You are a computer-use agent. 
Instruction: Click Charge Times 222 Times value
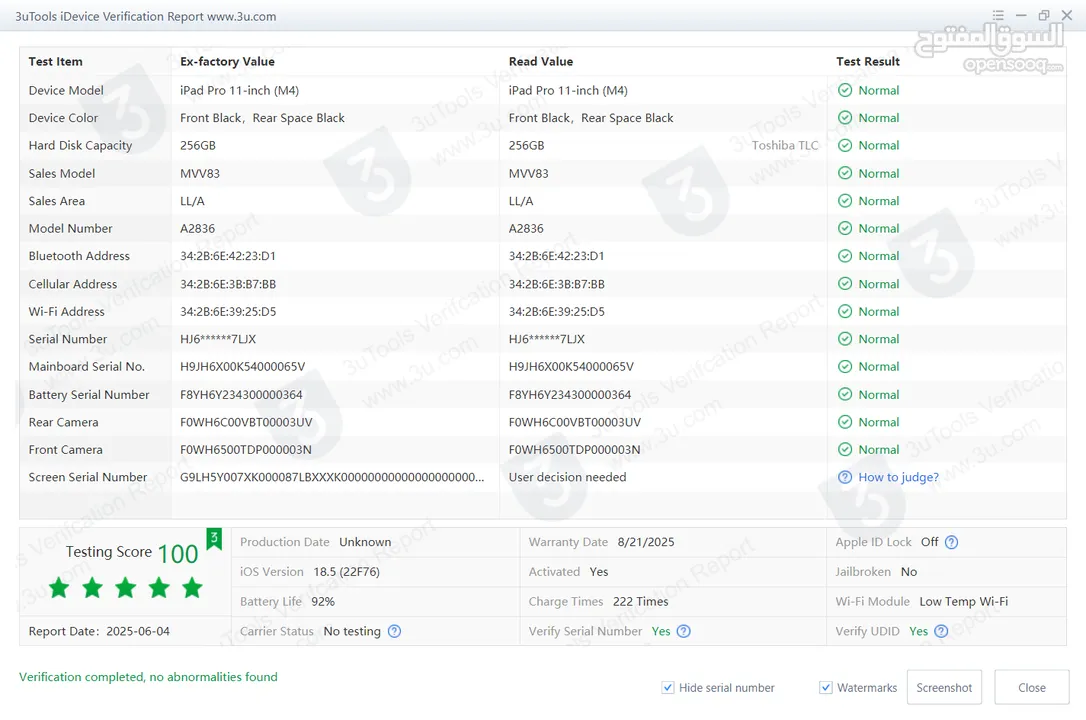(x=641, y=602)
